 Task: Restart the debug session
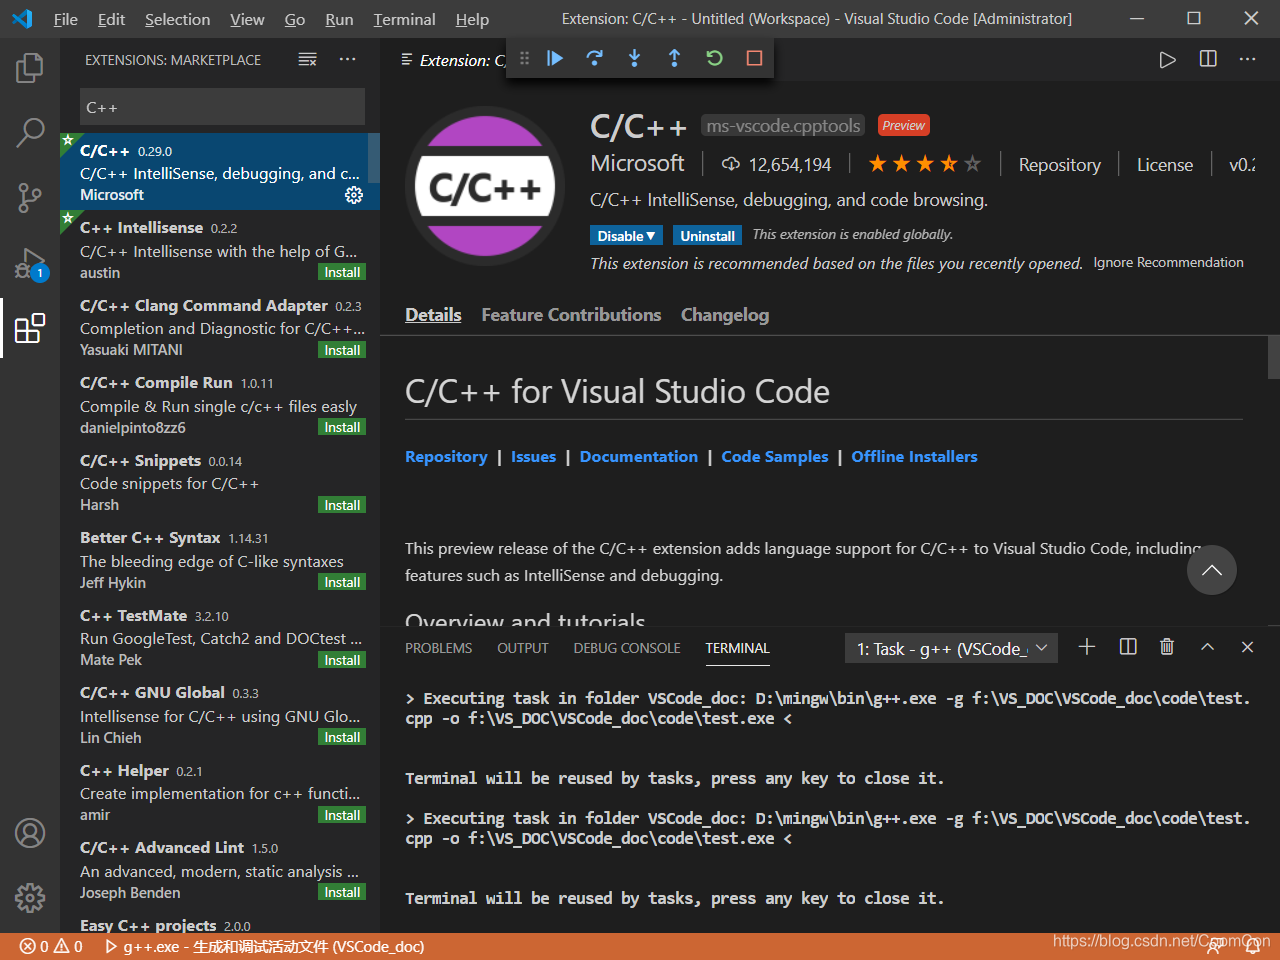click(715, 58)
